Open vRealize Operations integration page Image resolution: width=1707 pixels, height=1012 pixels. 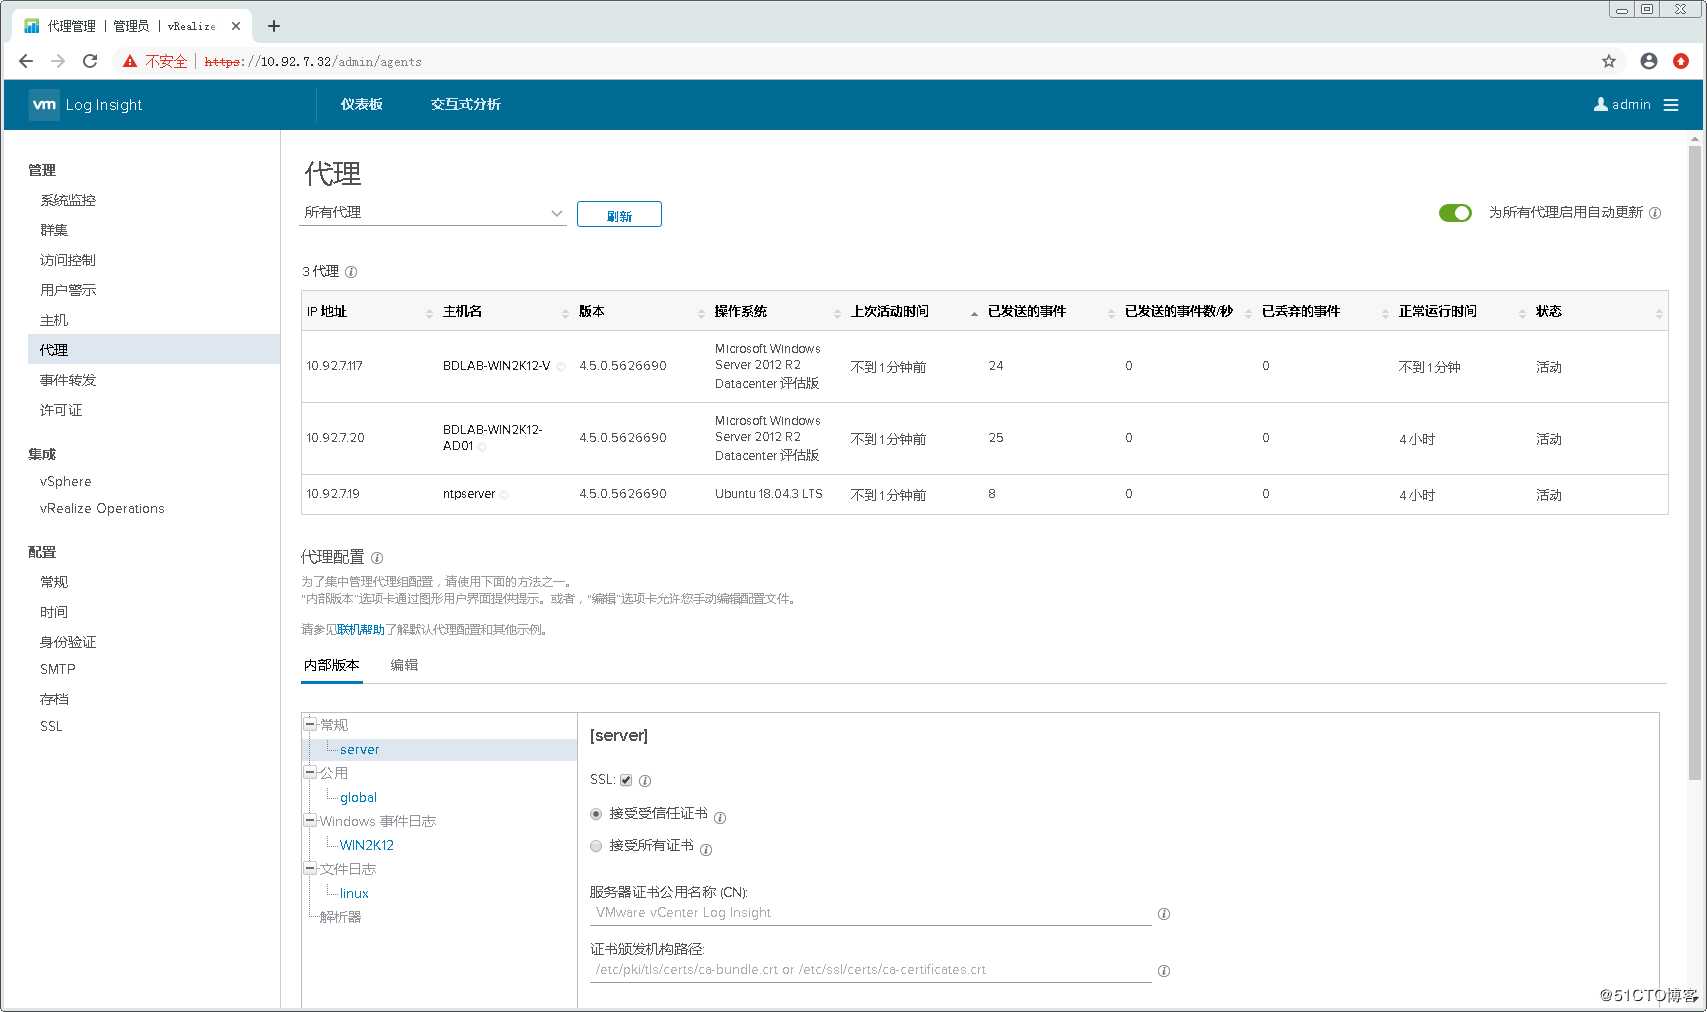point(102,508)
